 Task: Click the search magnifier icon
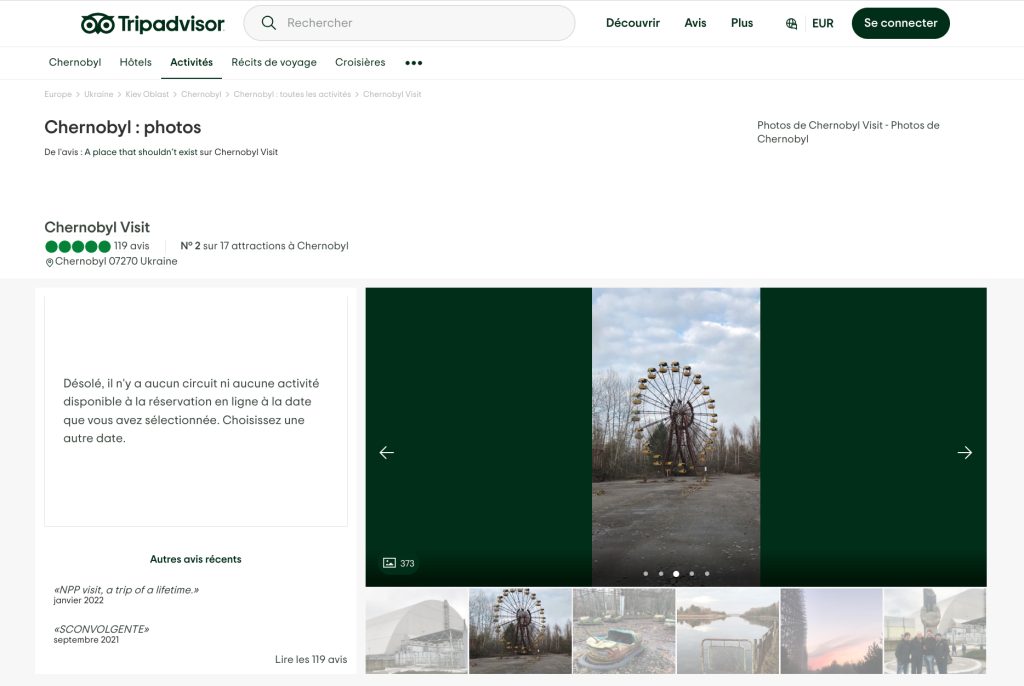coord(268,23)
